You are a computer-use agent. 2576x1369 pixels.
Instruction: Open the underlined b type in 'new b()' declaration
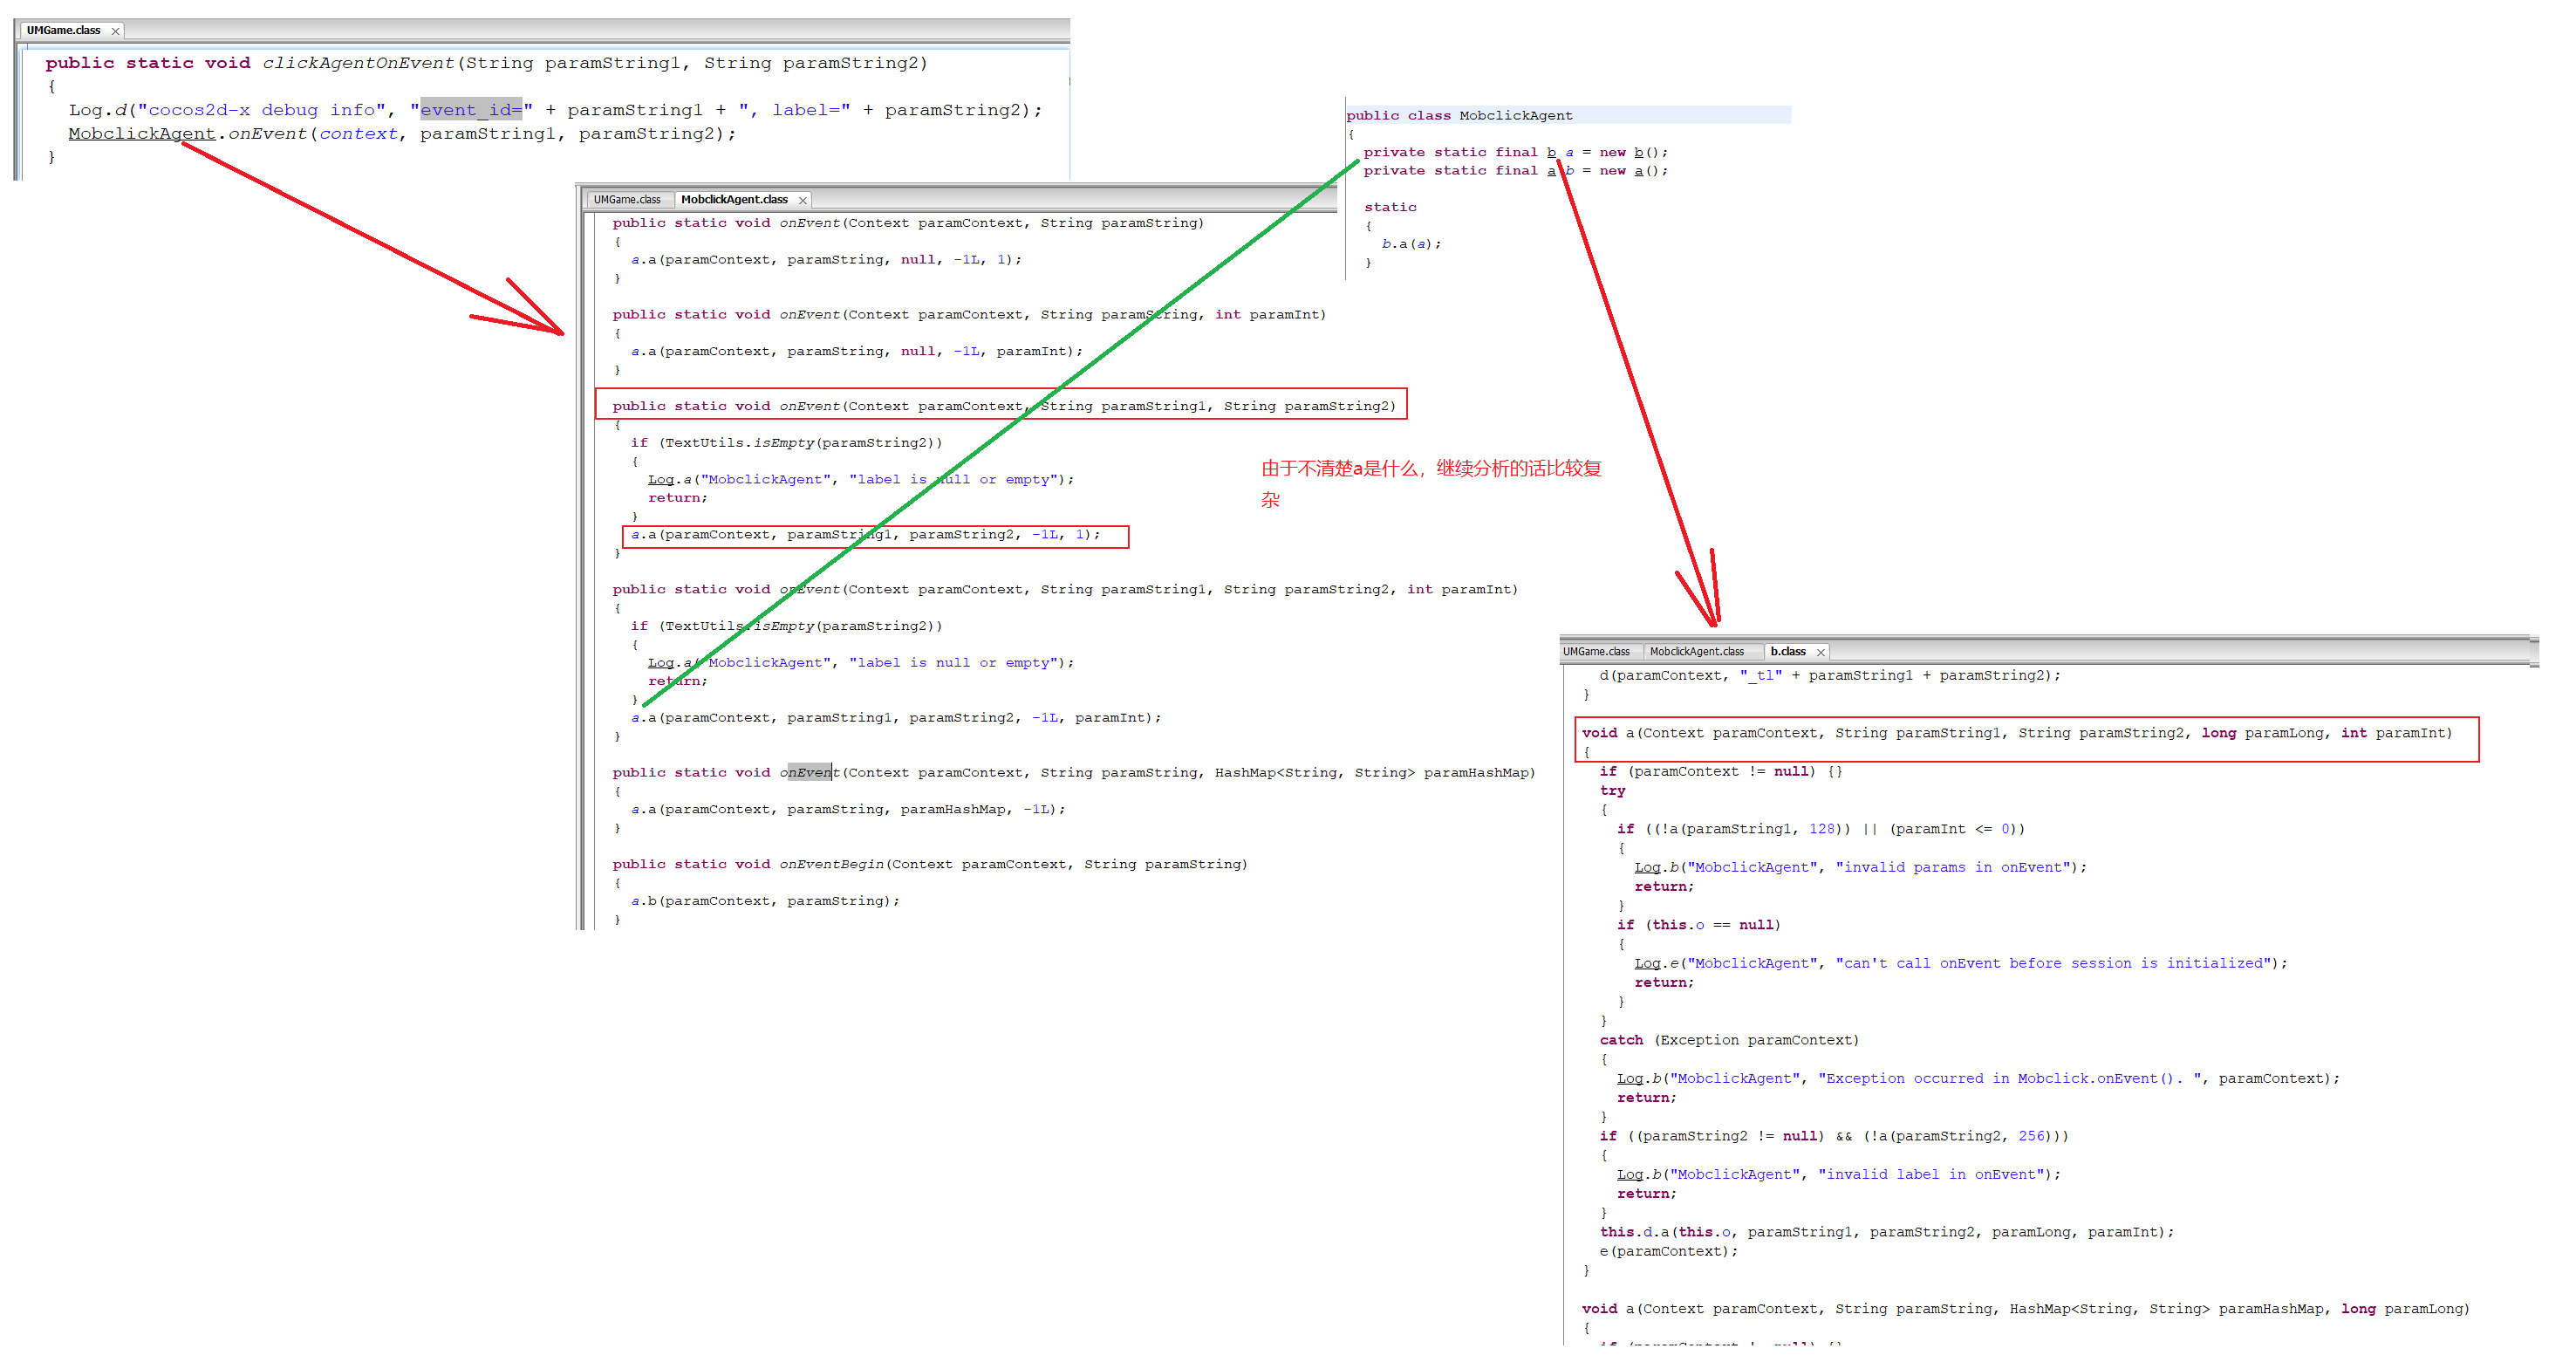(1638, 153)
